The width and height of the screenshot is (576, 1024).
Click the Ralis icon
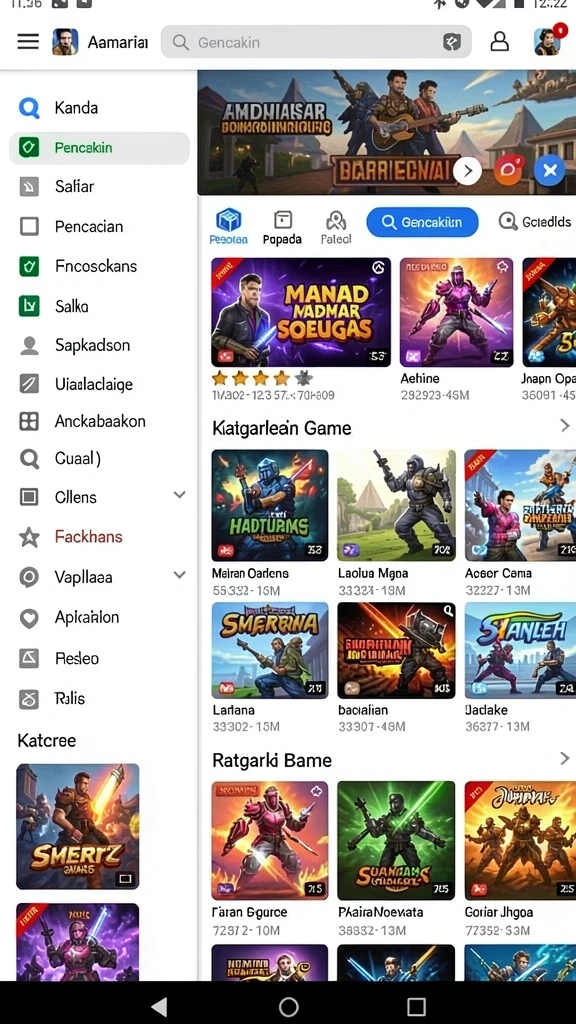29,699
